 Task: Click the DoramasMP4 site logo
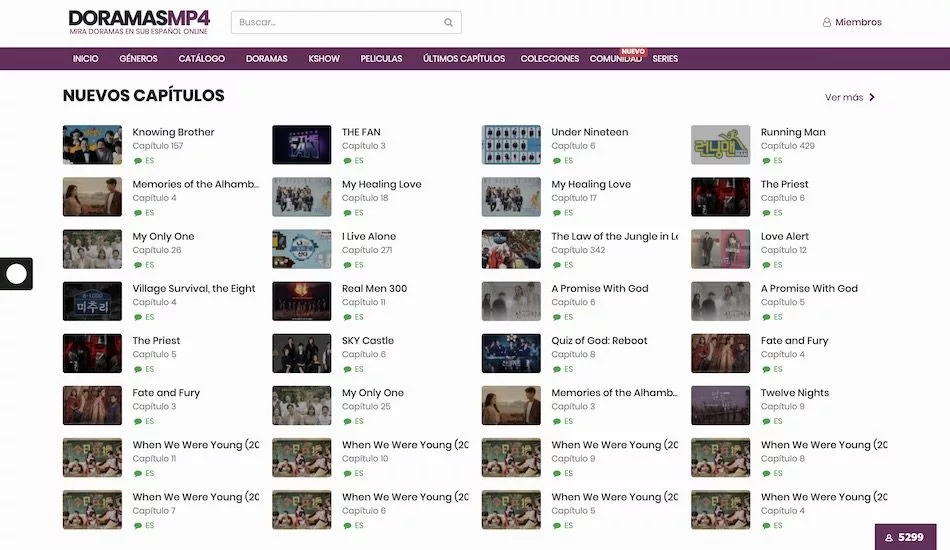pos(139,22)
